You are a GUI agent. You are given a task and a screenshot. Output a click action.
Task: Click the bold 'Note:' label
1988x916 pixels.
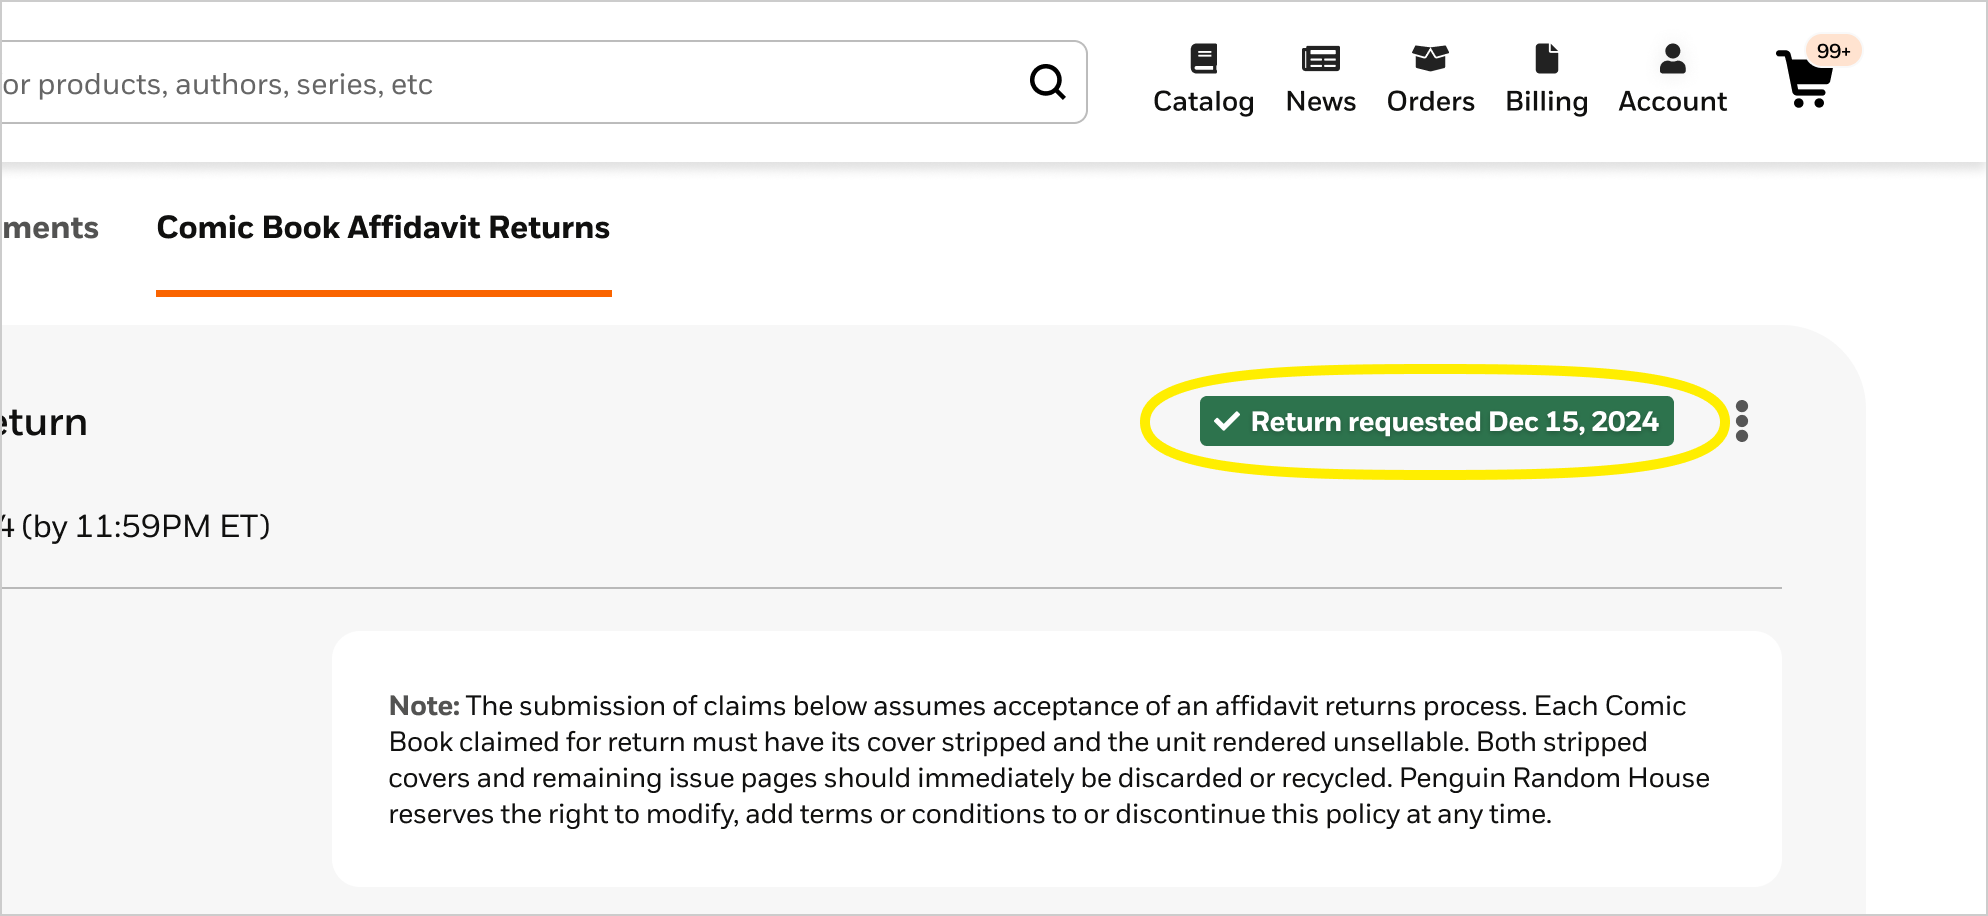(x=424, y=706)
